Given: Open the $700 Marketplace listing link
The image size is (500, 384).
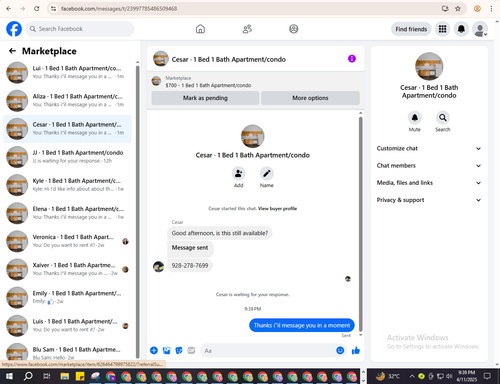Looking at the screenshot, I should click(x=208, y=85).
